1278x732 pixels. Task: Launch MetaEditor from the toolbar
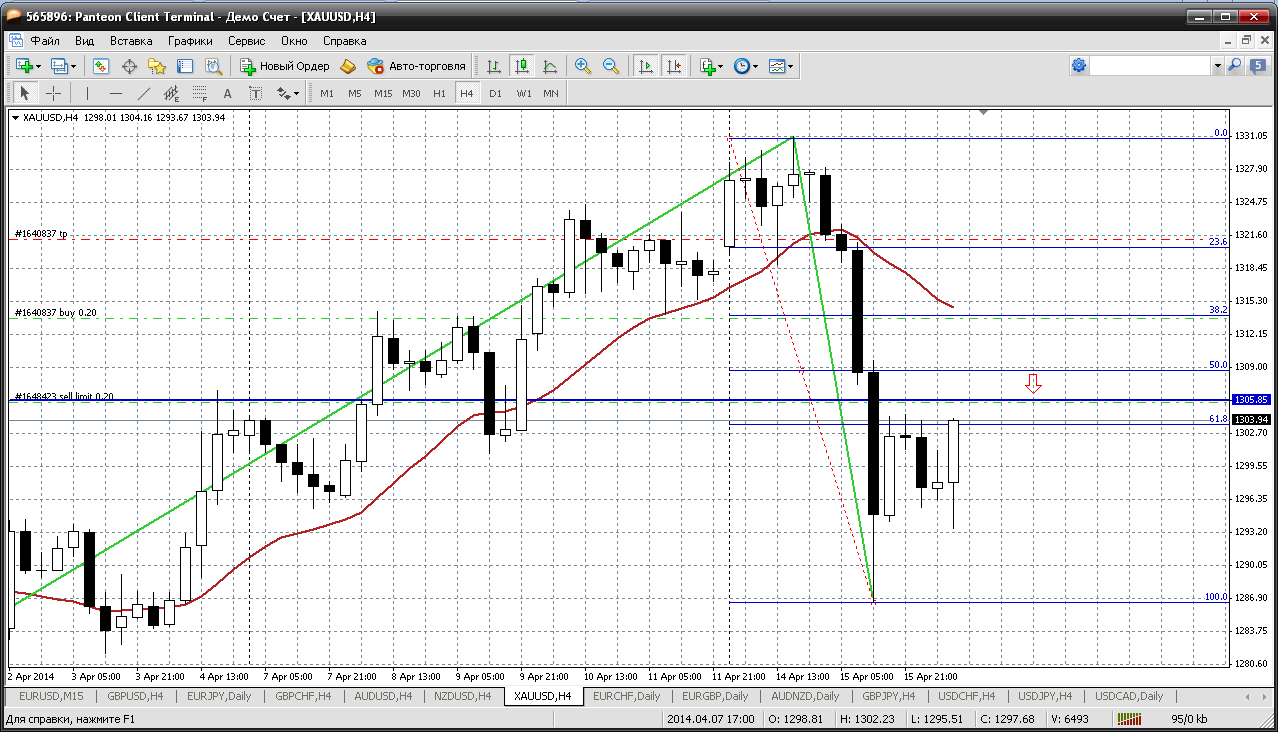[348, 66]
